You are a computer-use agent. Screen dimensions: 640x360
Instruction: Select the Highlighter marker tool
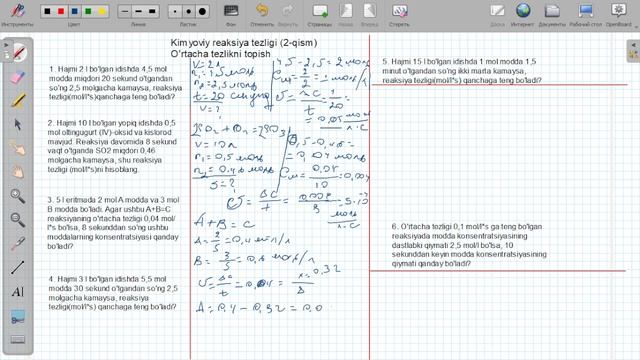[x=18, y=101]
